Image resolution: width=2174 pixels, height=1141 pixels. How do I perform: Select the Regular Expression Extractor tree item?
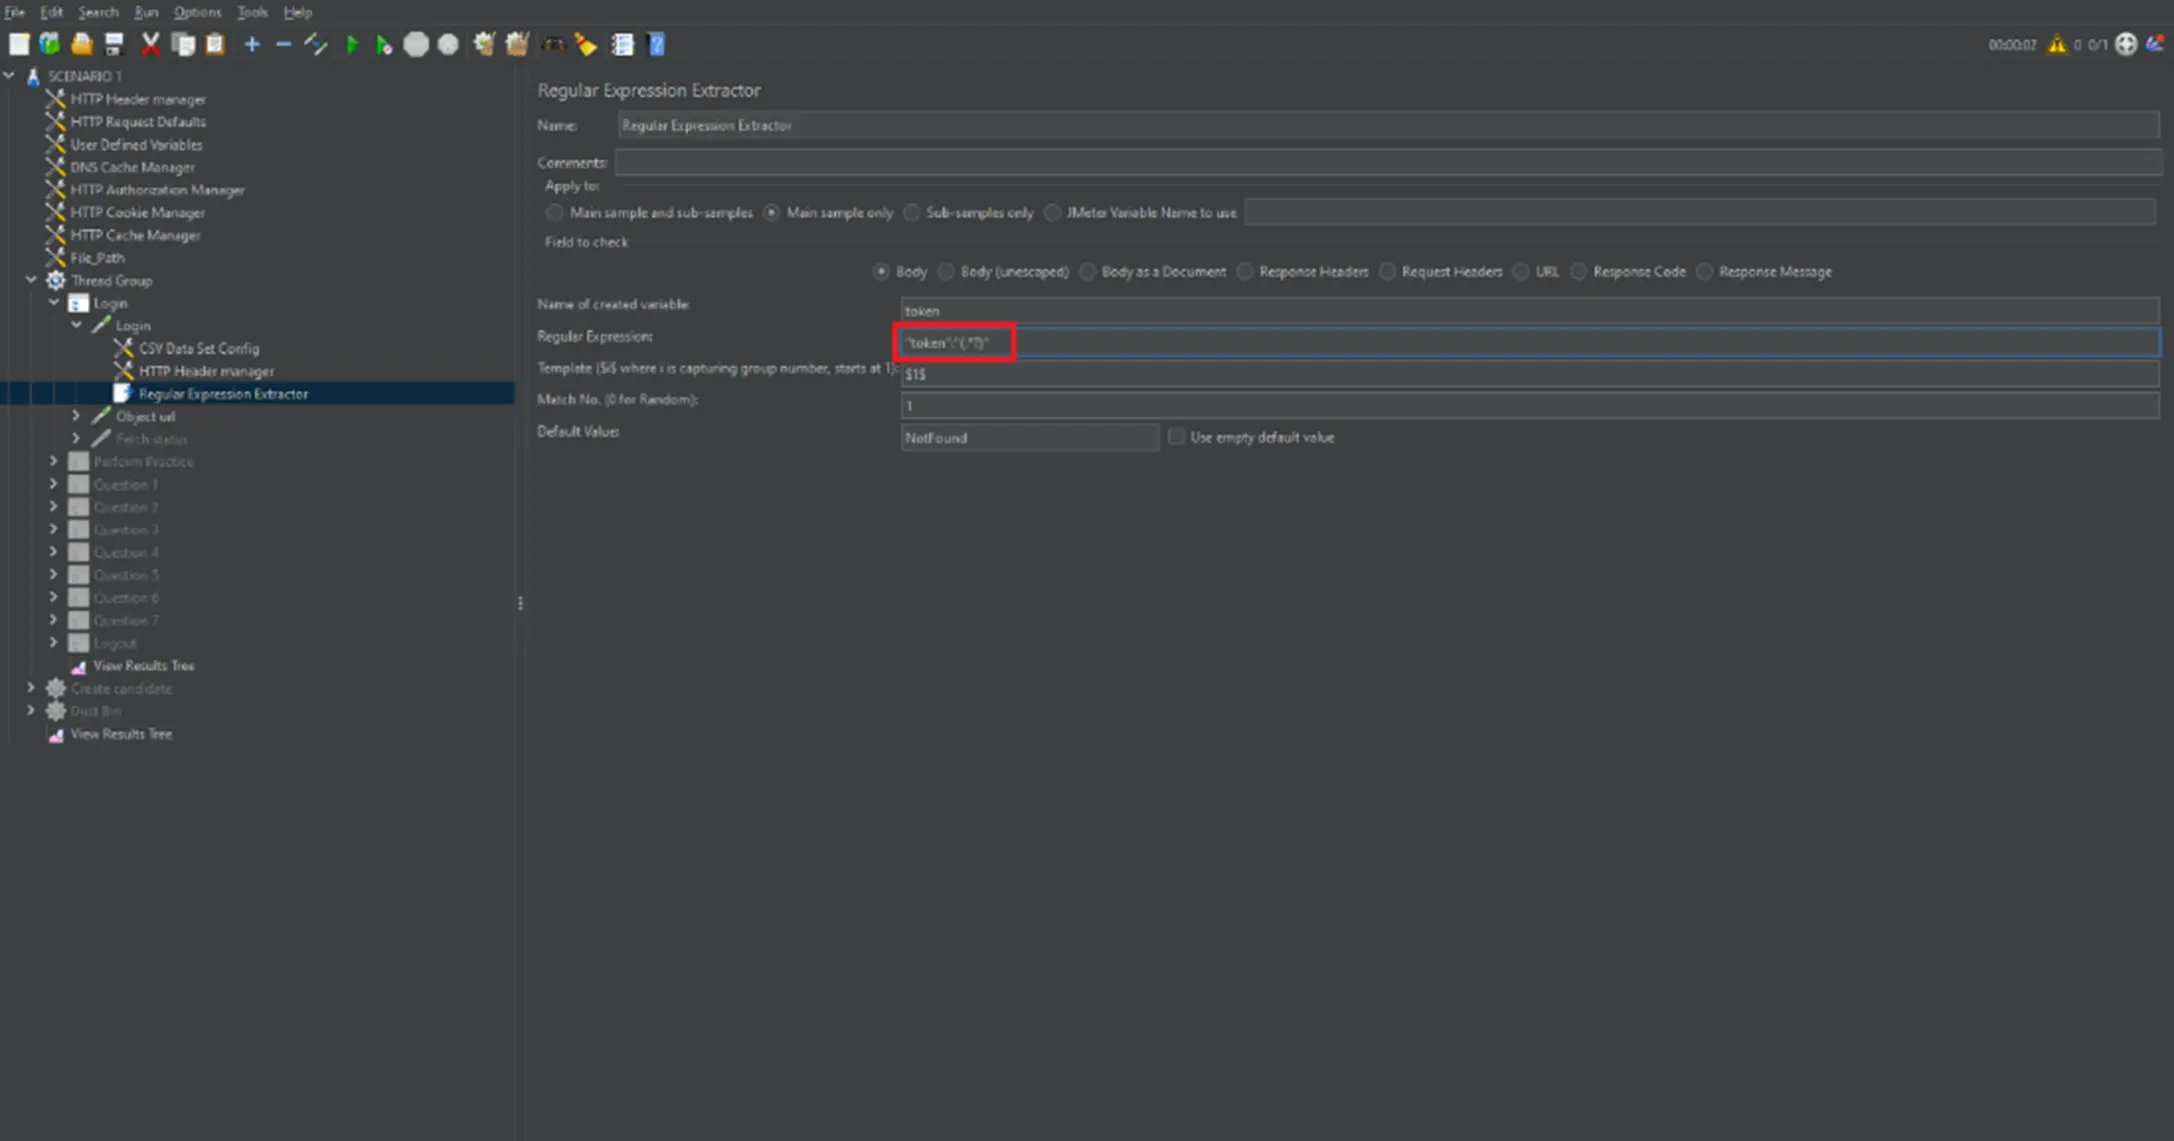(x=222, y=393)
